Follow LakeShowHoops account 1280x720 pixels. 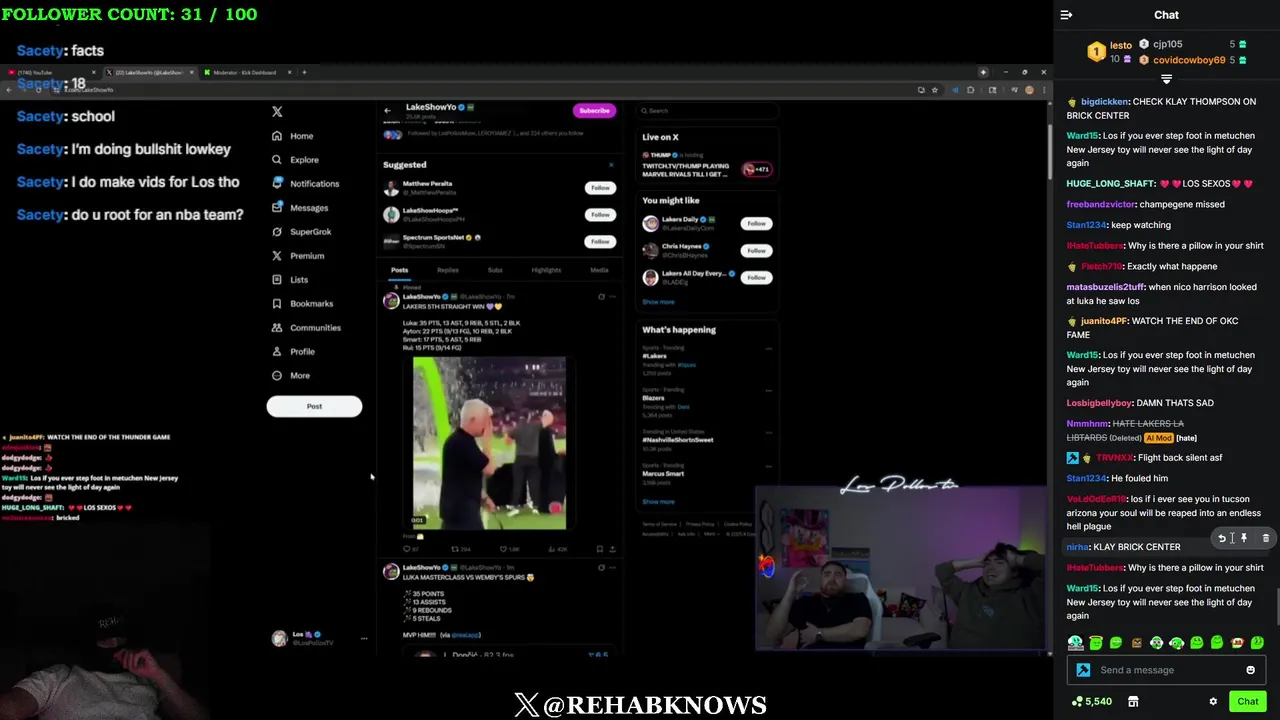600,214
